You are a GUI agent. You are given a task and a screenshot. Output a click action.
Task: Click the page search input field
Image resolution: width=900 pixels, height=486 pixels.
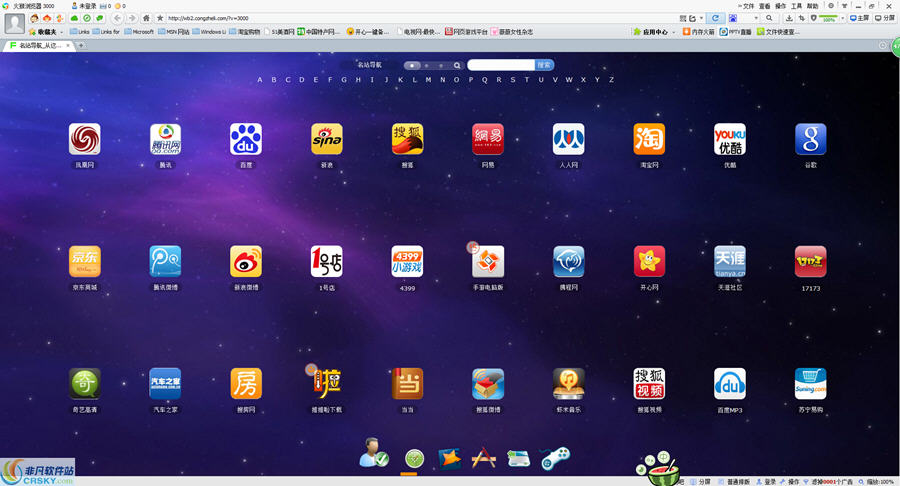500,65
